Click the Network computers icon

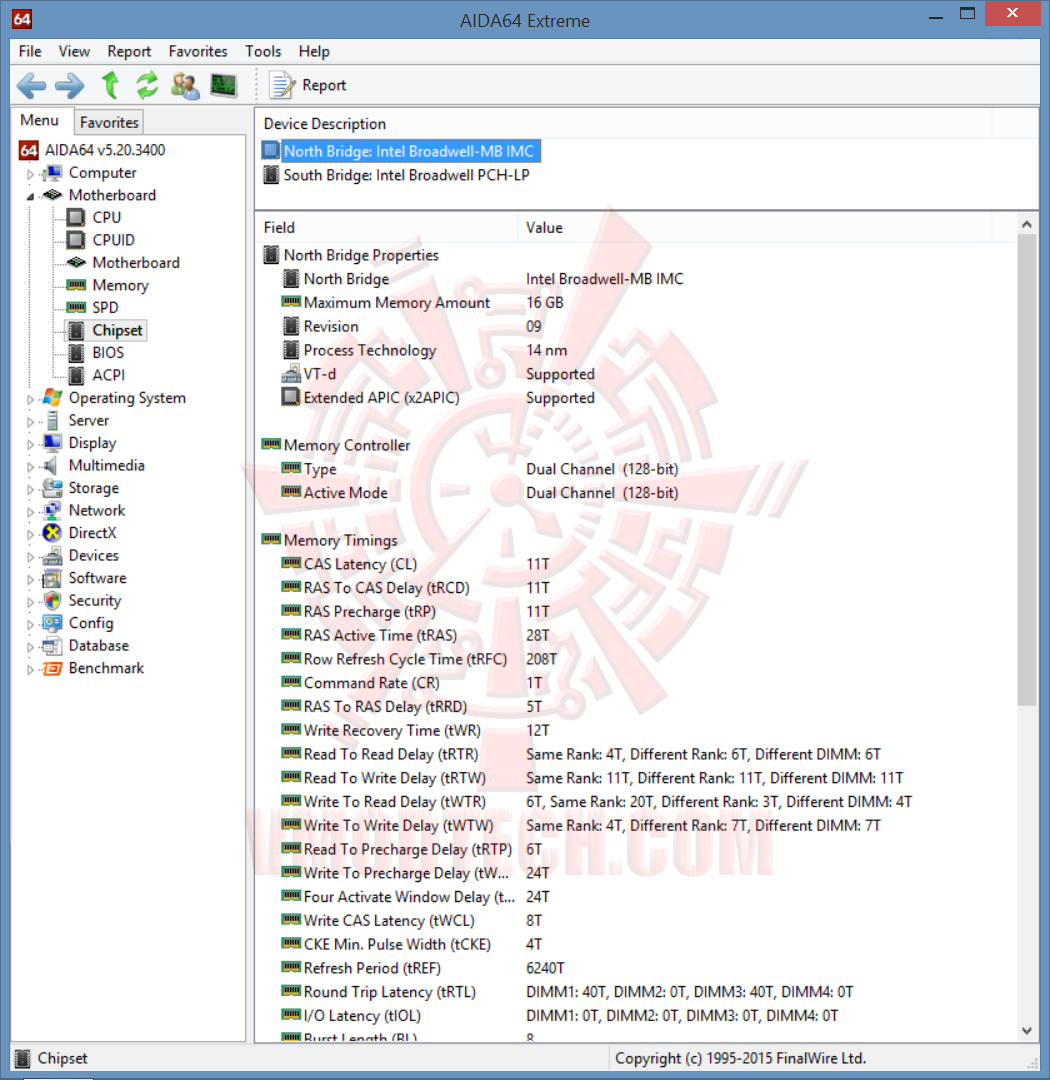pos(52,510)
